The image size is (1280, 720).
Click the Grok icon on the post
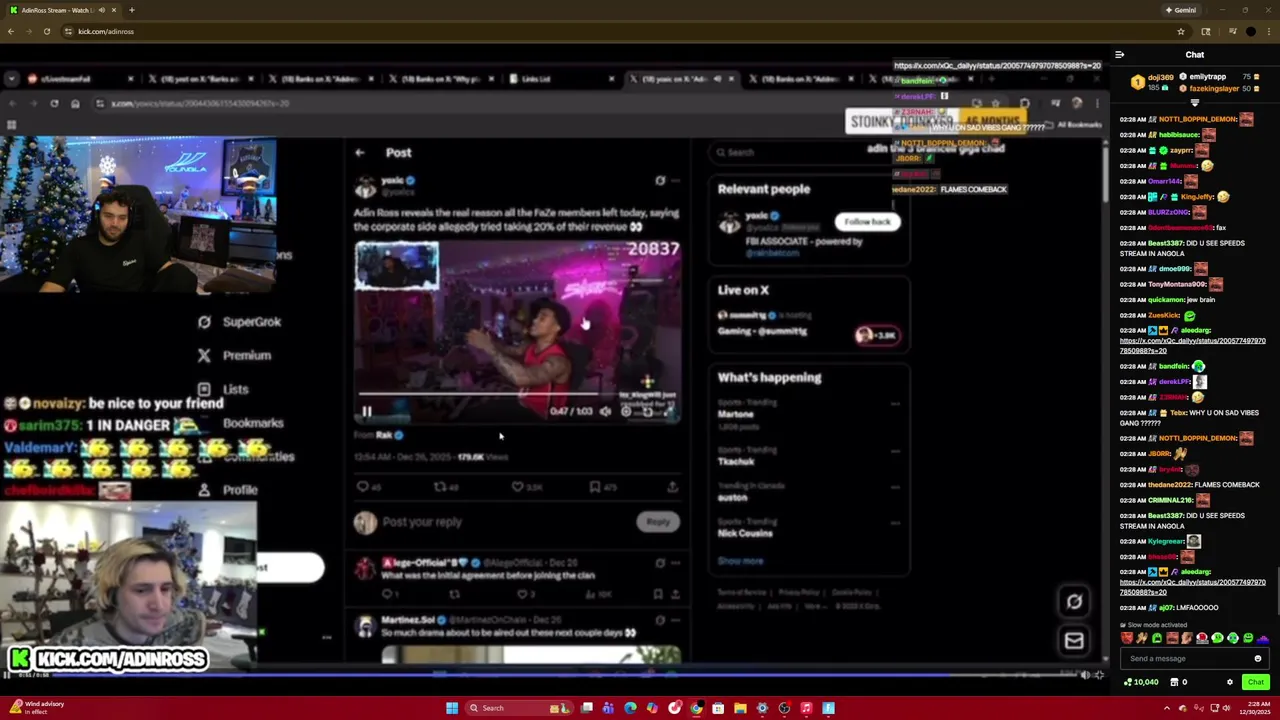click(660, 181)
